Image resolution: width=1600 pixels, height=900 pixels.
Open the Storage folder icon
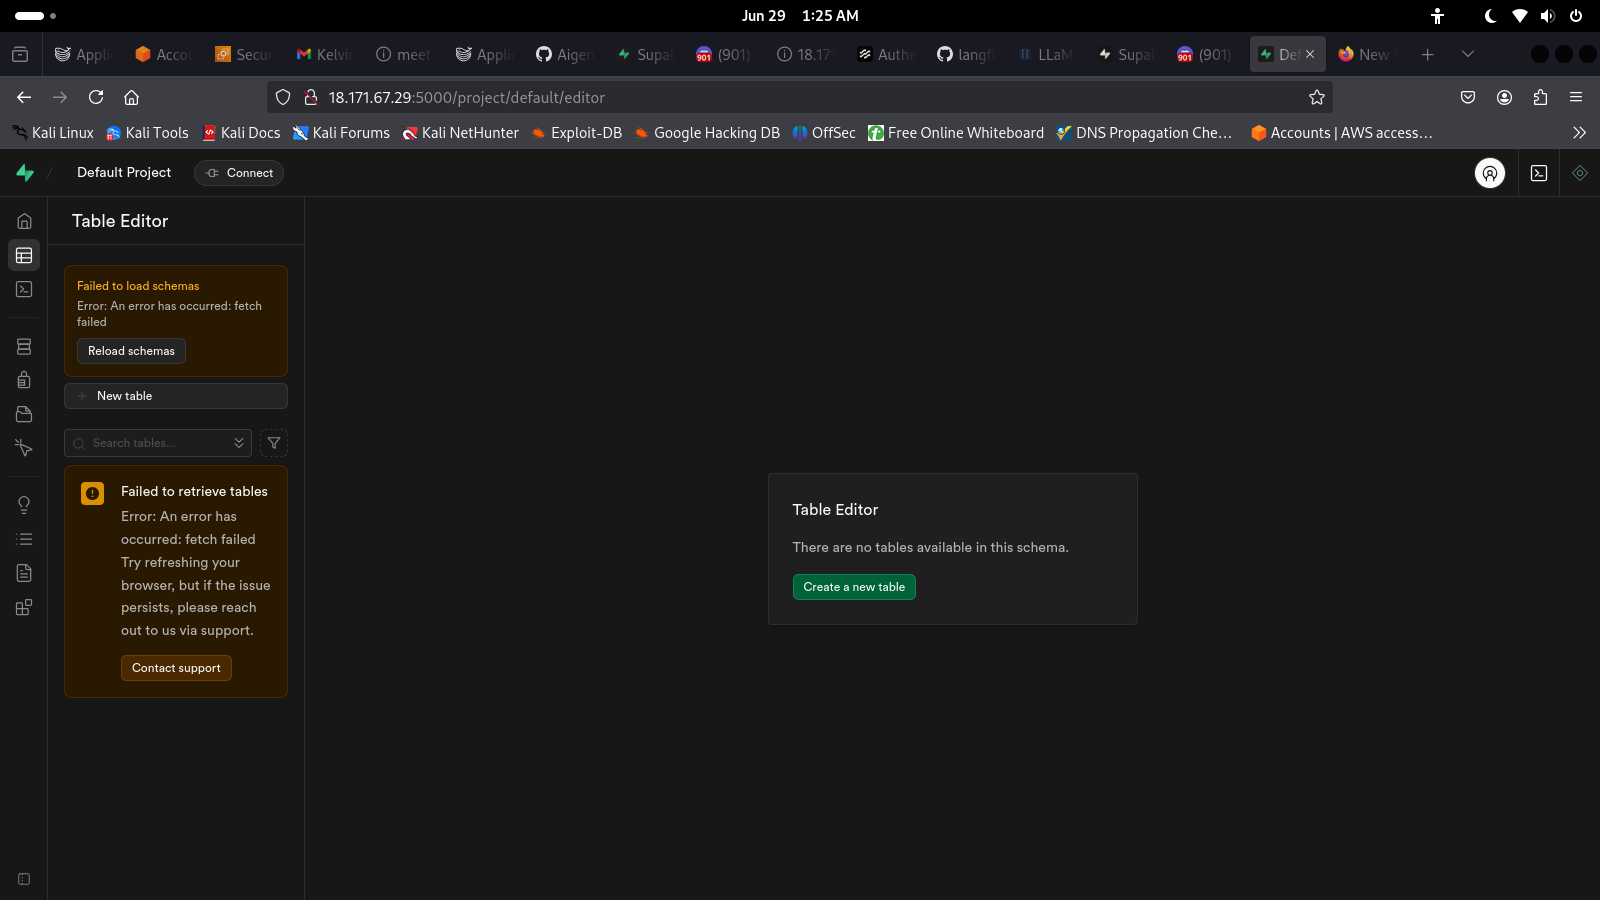tap(24, 414)
